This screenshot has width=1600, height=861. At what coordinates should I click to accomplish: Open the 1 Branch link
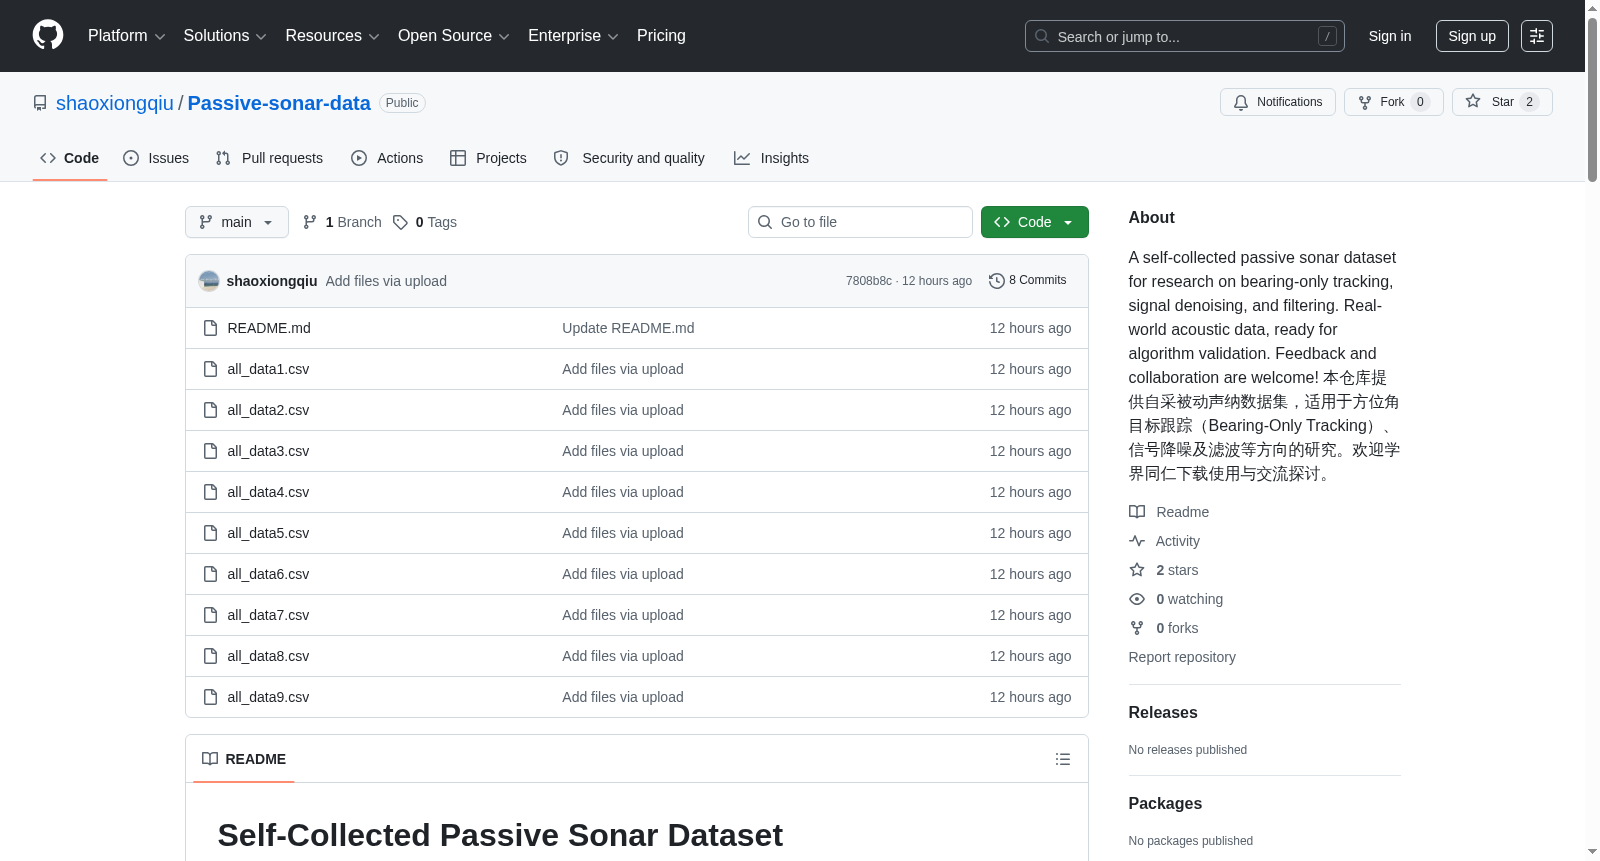point(342,222)
